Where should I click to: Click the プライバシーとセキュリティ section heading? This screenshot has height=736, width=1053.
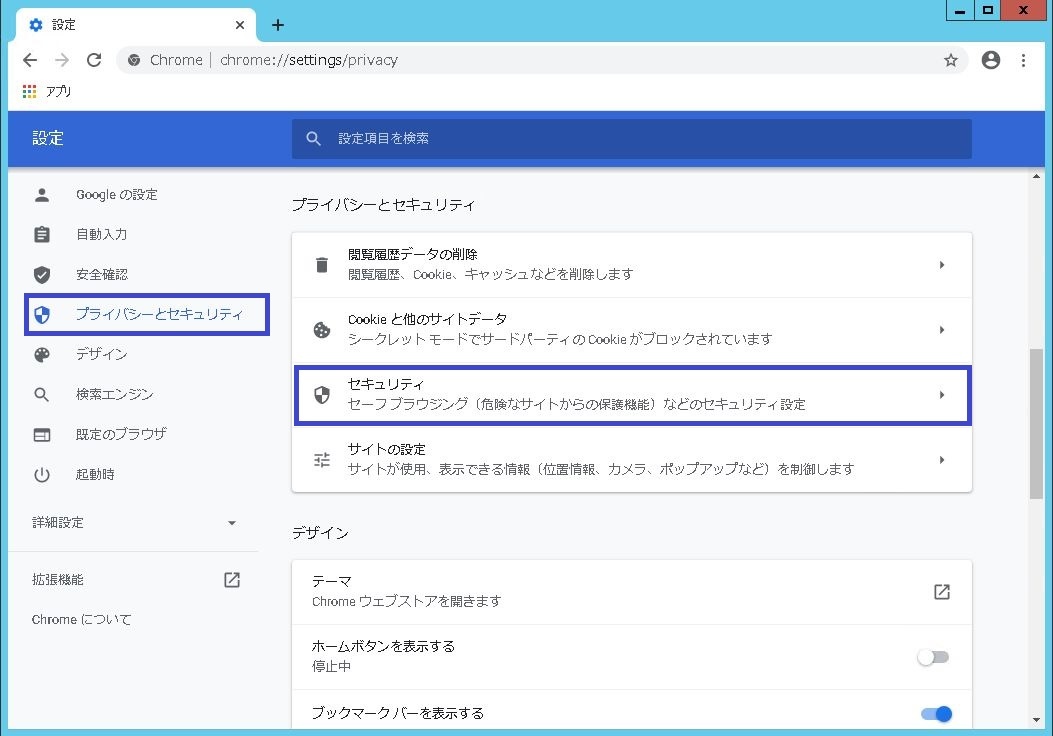coord(383,205)
